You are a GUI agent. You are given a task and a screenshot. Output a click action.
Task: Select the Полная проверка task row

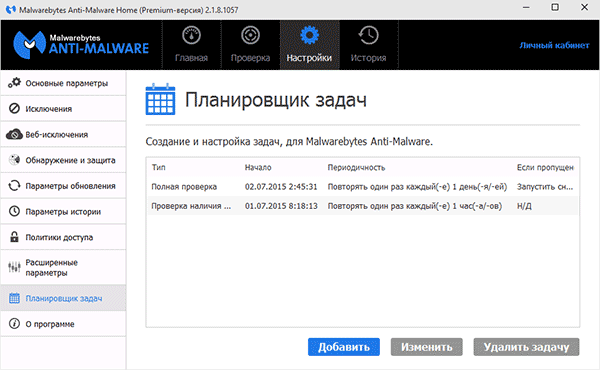click(362, 187)
